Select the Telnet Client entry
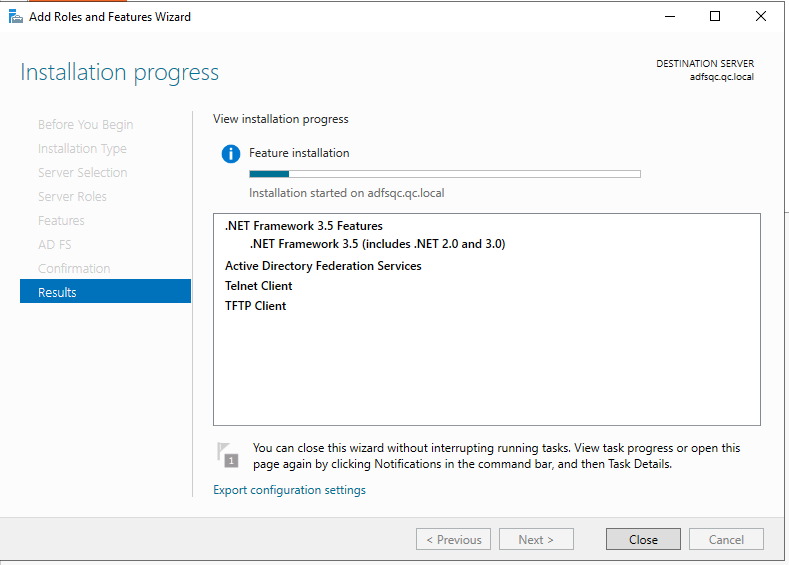The image size is (789, 565). (258, 286)
